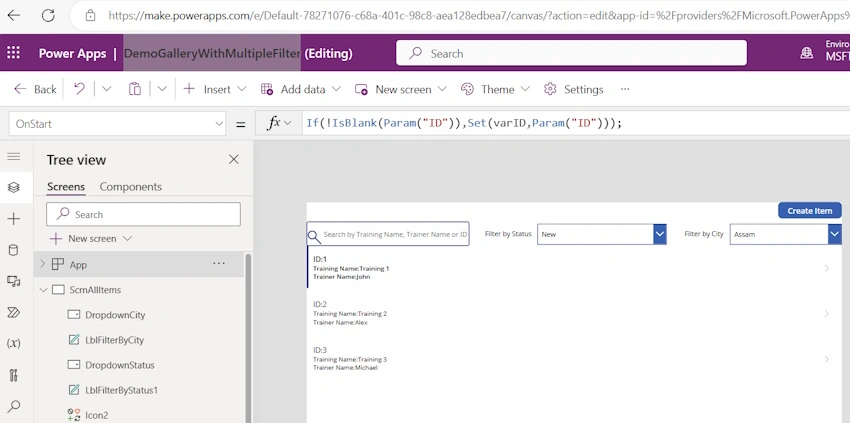Screen dimensions: 850x423
Task: Open the Advanced tools icon in the left rail
Action: point(14,375)
